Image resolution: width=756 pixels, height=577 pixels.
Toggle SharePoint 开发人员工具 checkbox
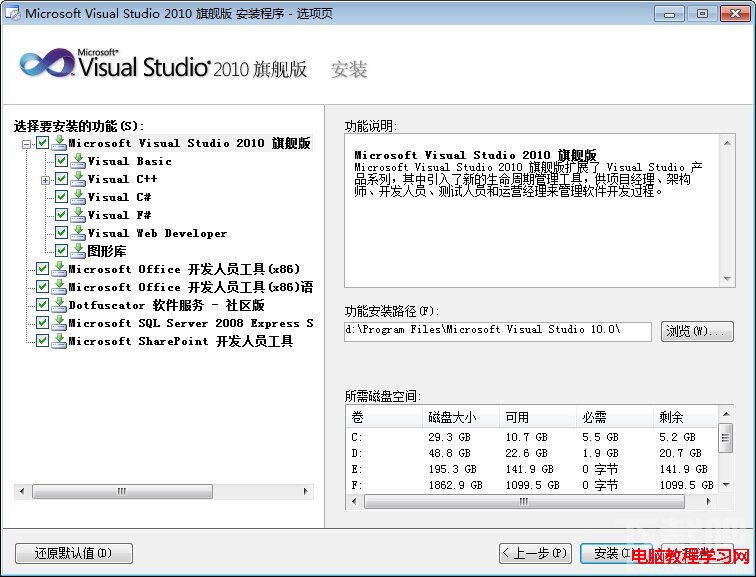[x=42, y=341]
